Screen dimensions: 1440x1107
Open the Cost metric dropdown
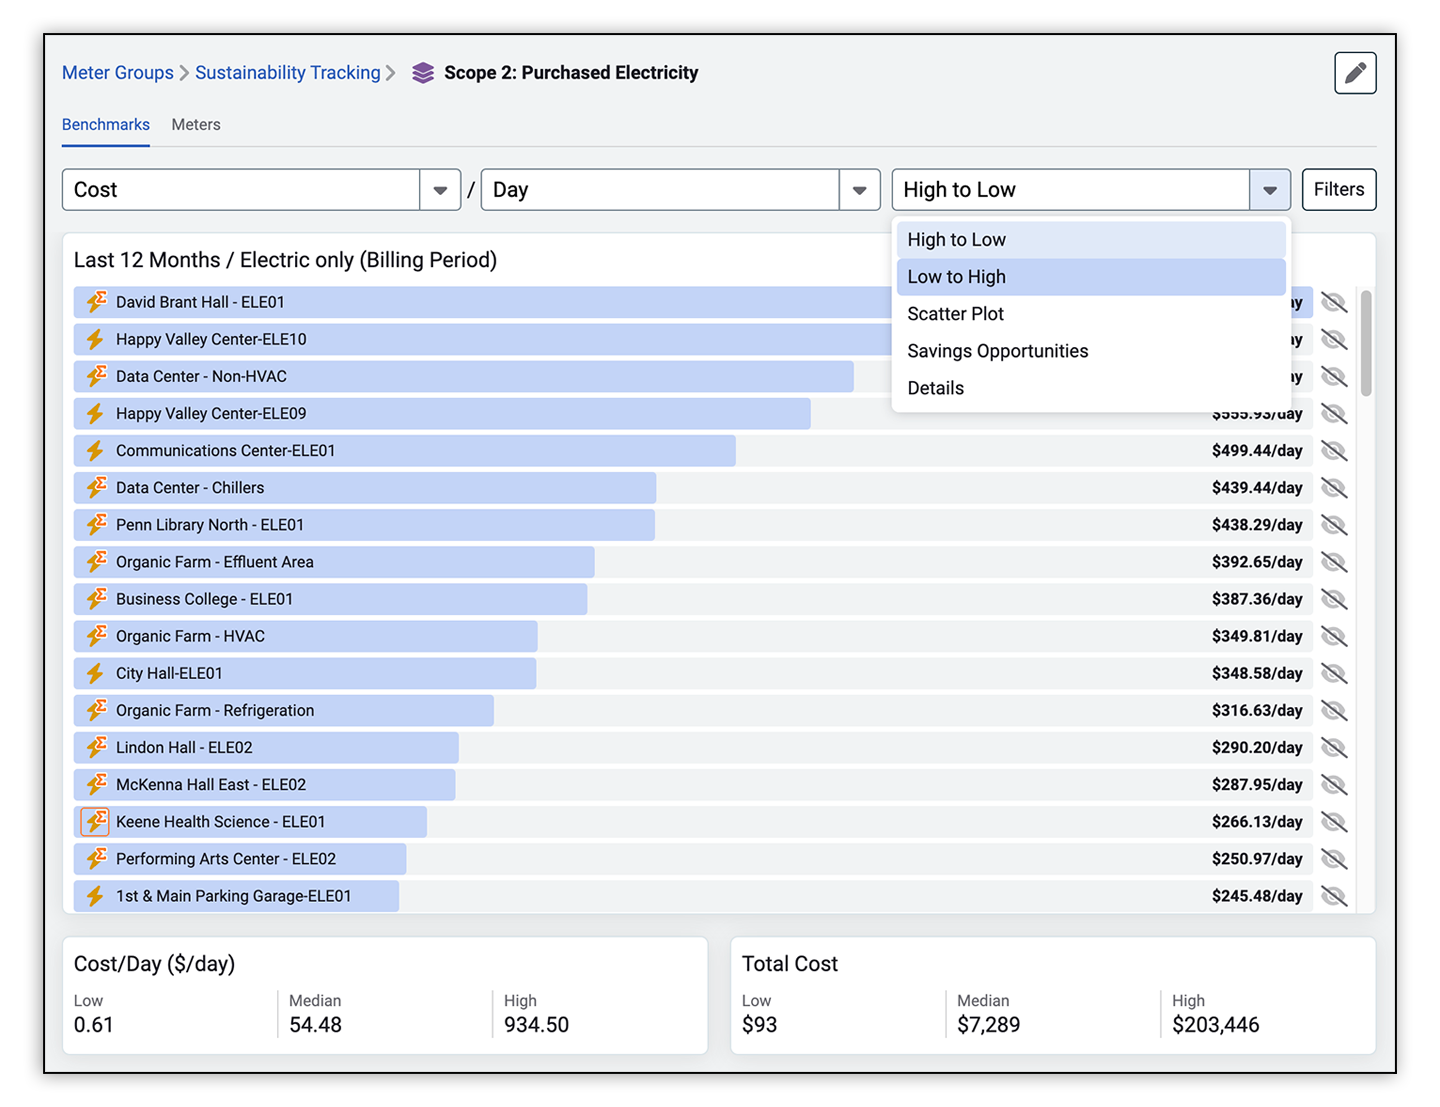(x=440, y=190)
